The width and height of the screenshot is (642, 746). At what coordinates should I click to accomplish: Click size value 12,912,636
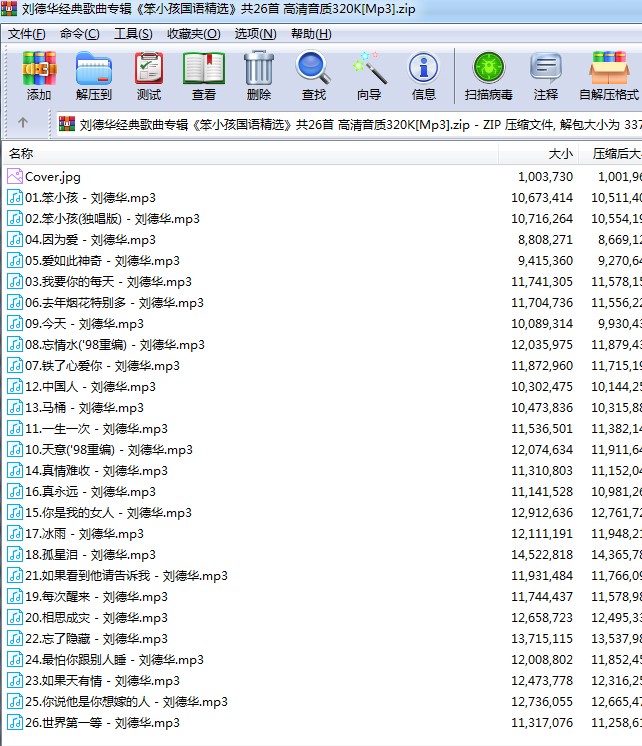(x=542, y=512)
